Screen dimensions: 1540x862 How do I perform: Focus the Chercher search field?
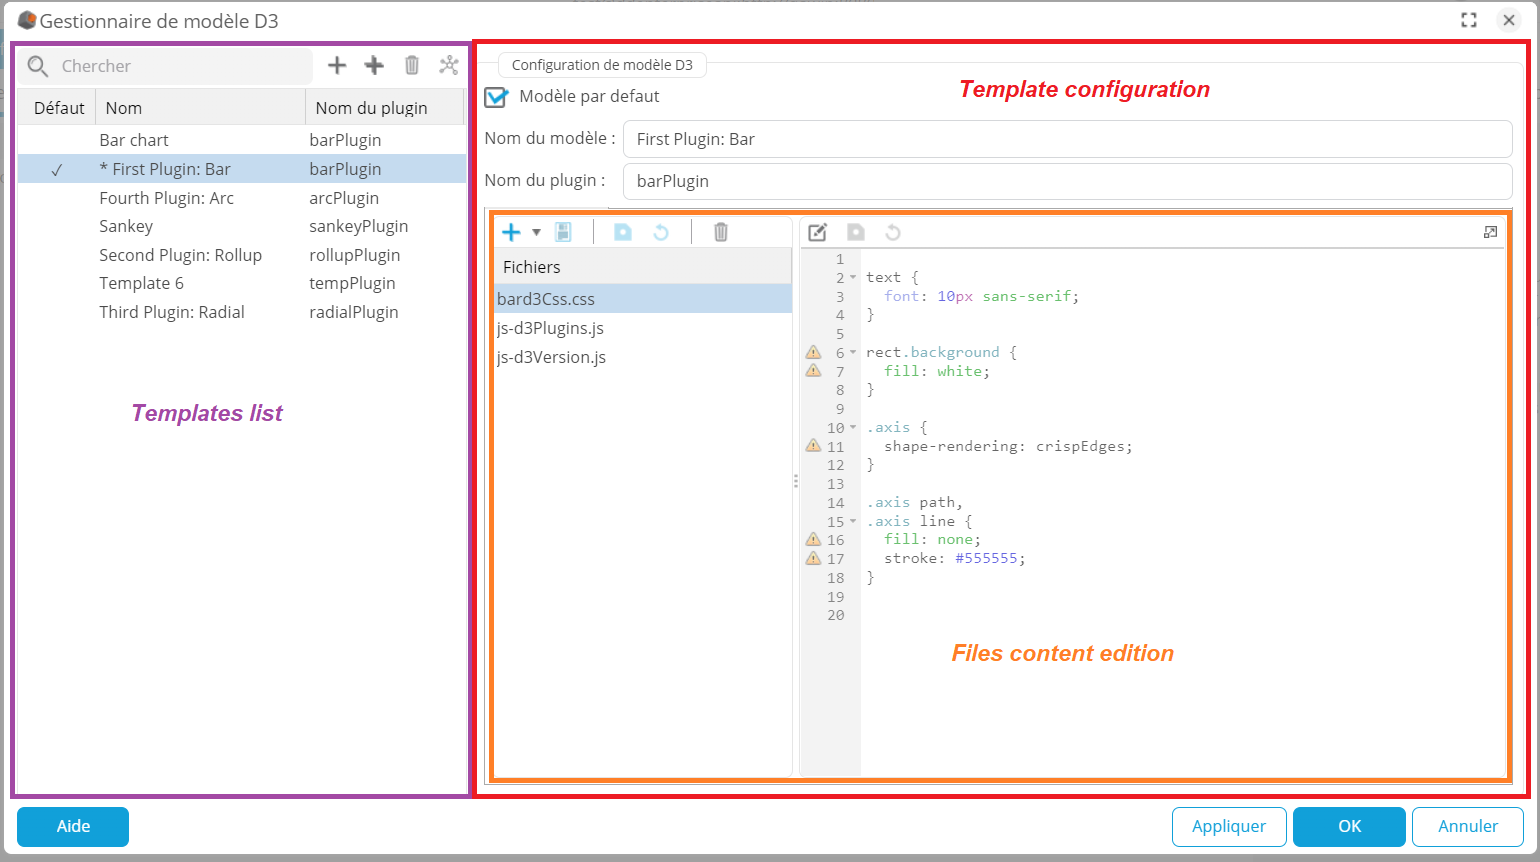click(x=182, y=66)
